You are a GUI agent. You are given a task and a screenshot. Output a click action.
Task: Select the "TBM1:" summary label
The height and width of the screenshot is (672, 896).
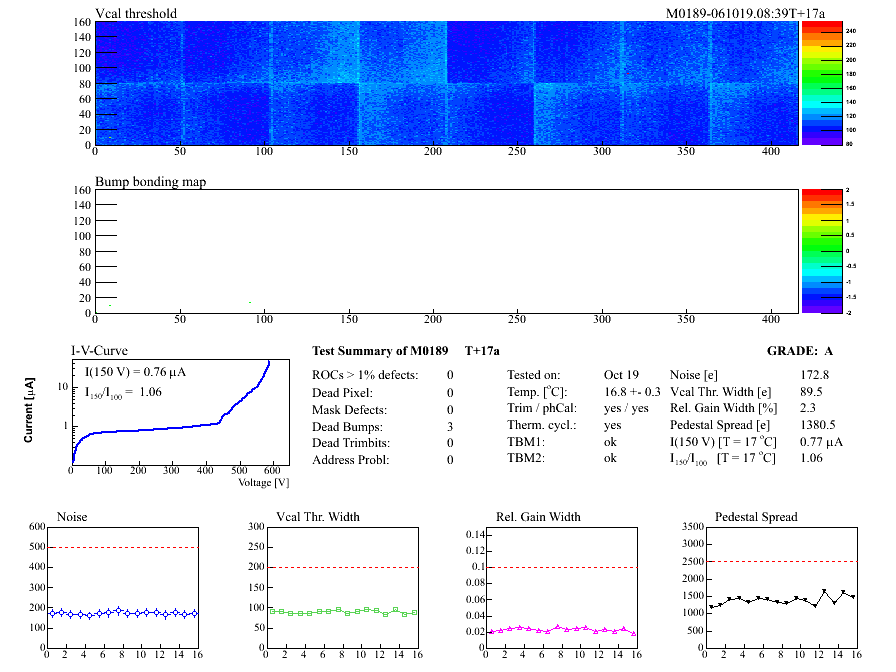point(526,442)
